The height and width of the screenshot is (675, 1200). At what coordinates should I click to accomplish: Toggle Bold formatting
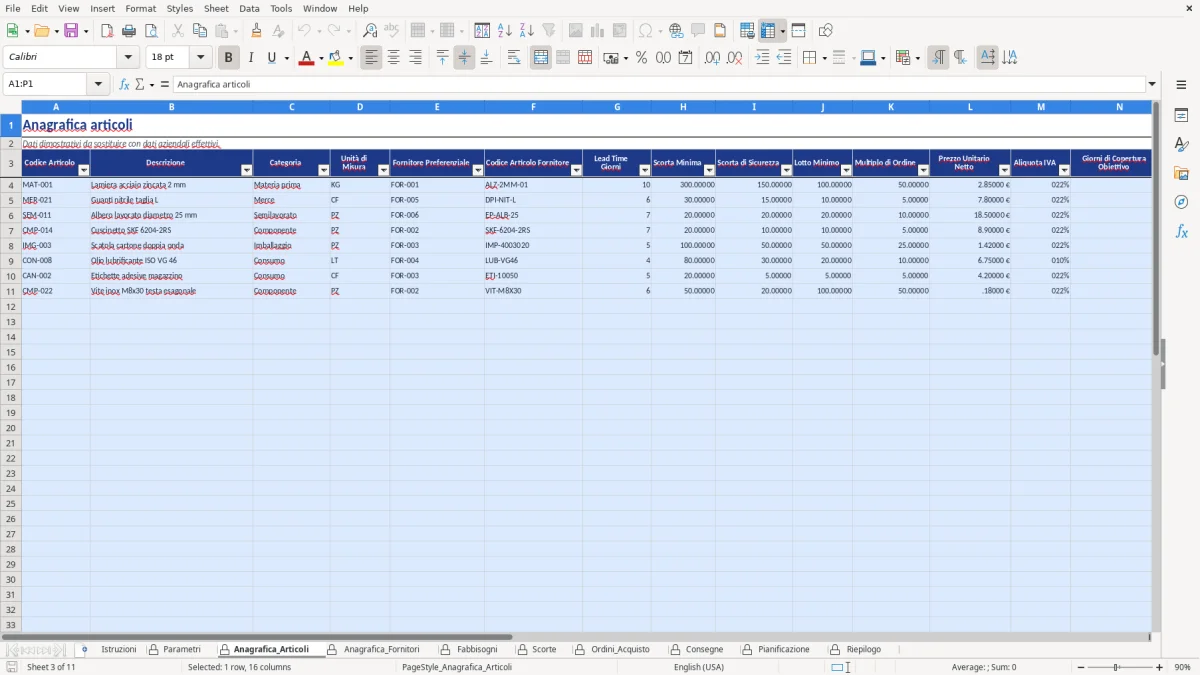click(228, 58)
